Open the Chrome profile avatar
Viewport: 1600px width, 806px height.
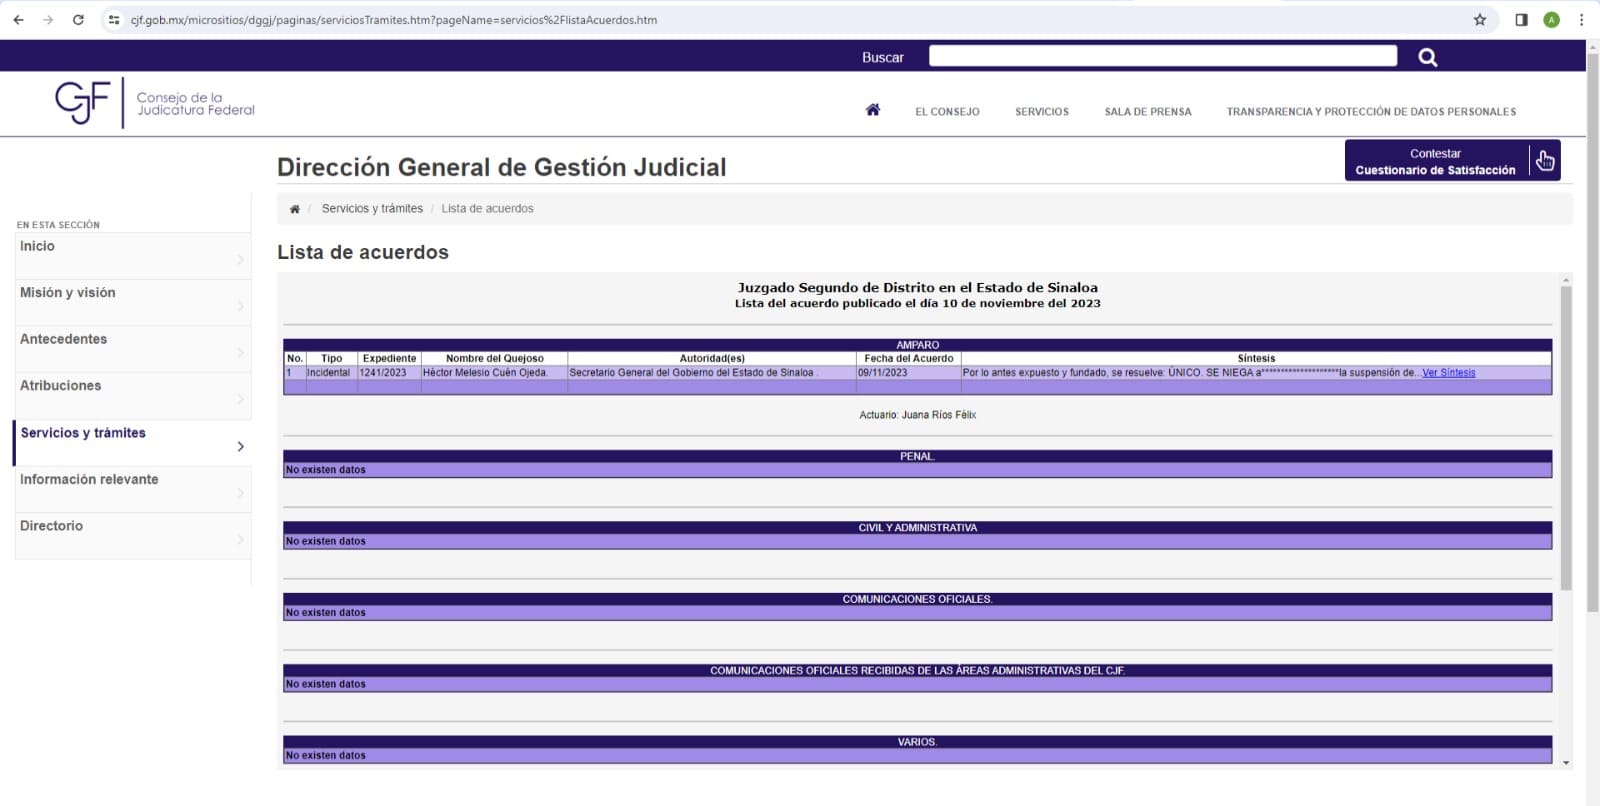[x=1551, y=20]
